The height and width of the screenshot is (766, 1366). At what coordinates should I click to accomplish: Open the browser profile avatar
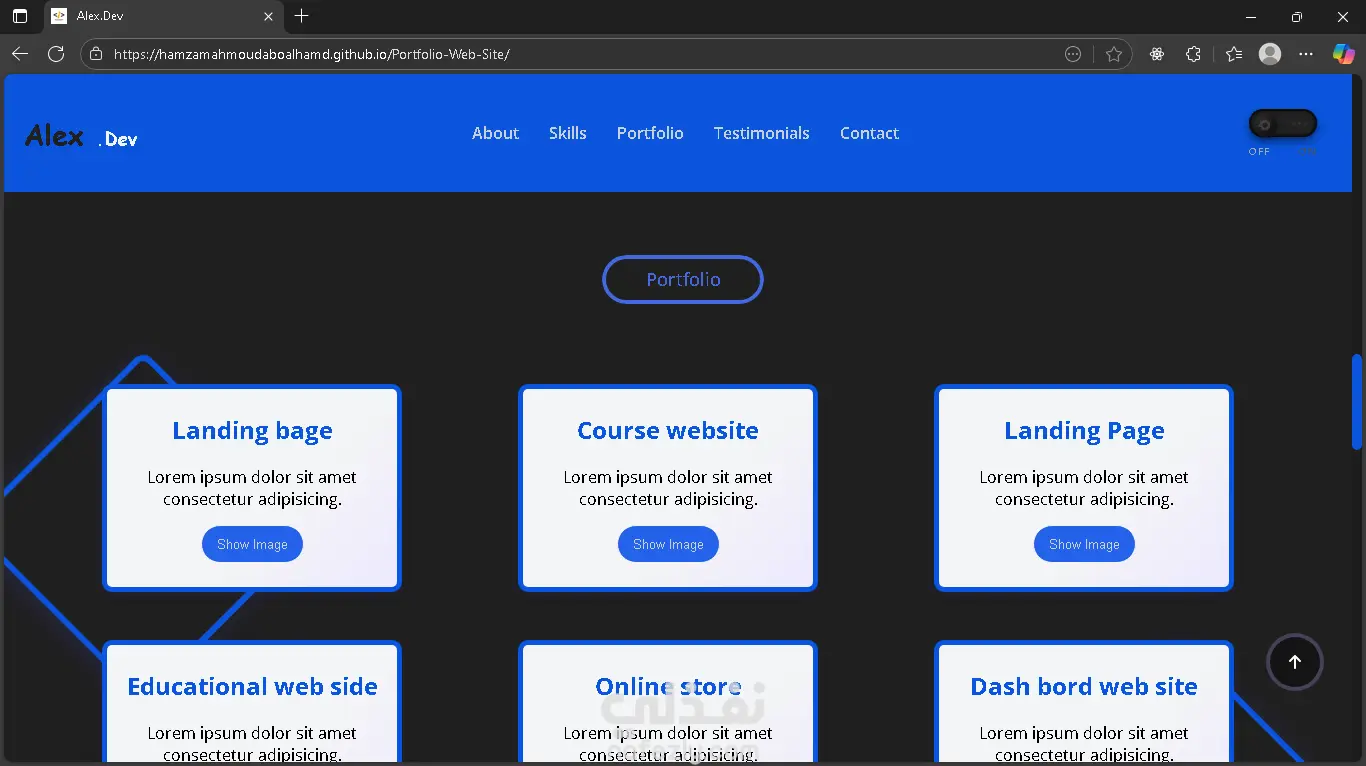(1270, 54)
